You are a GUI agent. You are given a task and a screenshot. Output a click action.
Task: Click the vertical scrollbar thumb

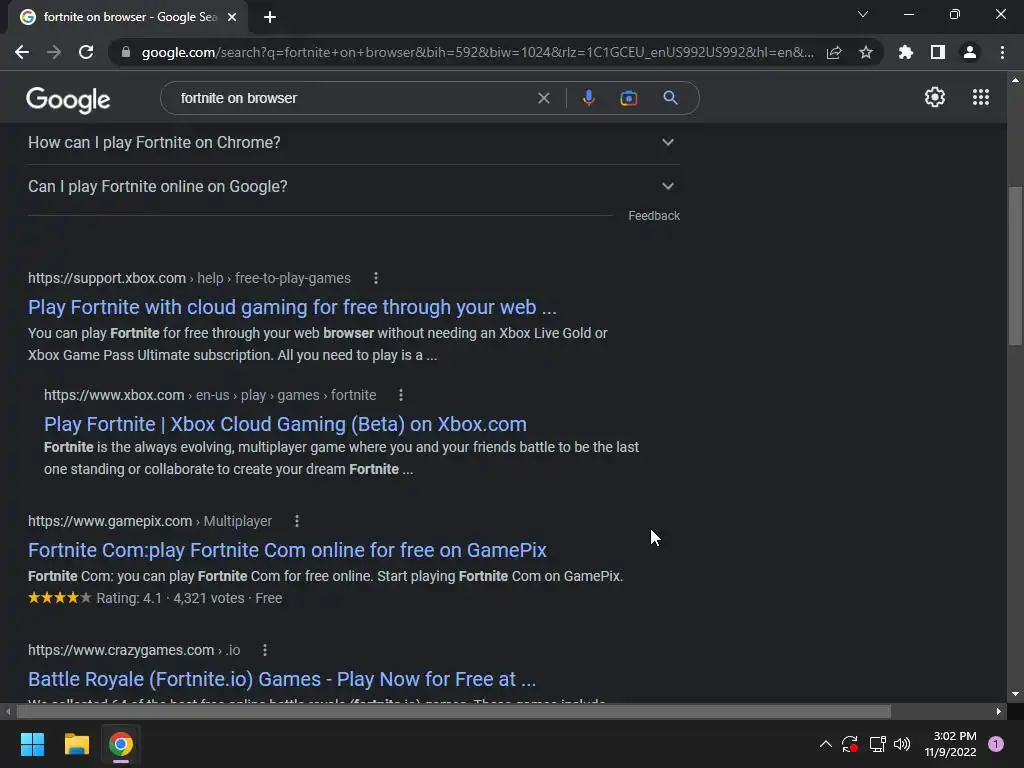(1016, 265)
